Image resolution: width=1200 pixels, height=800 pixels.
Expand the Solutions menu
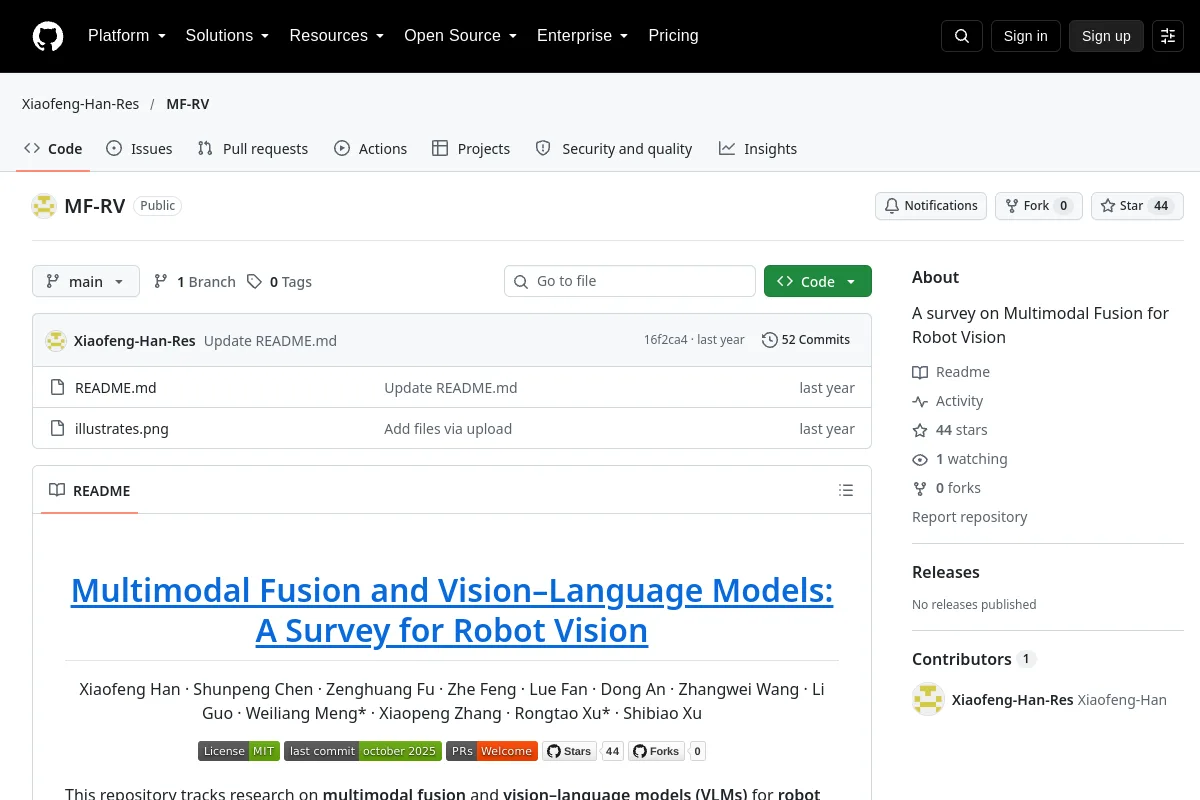[228, 36]
